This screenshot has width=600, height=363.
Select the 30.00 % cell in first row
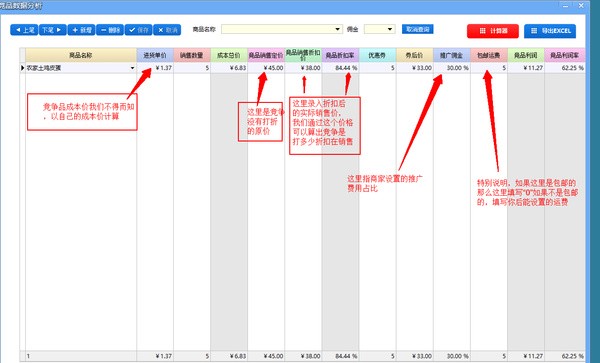[452, 68]
